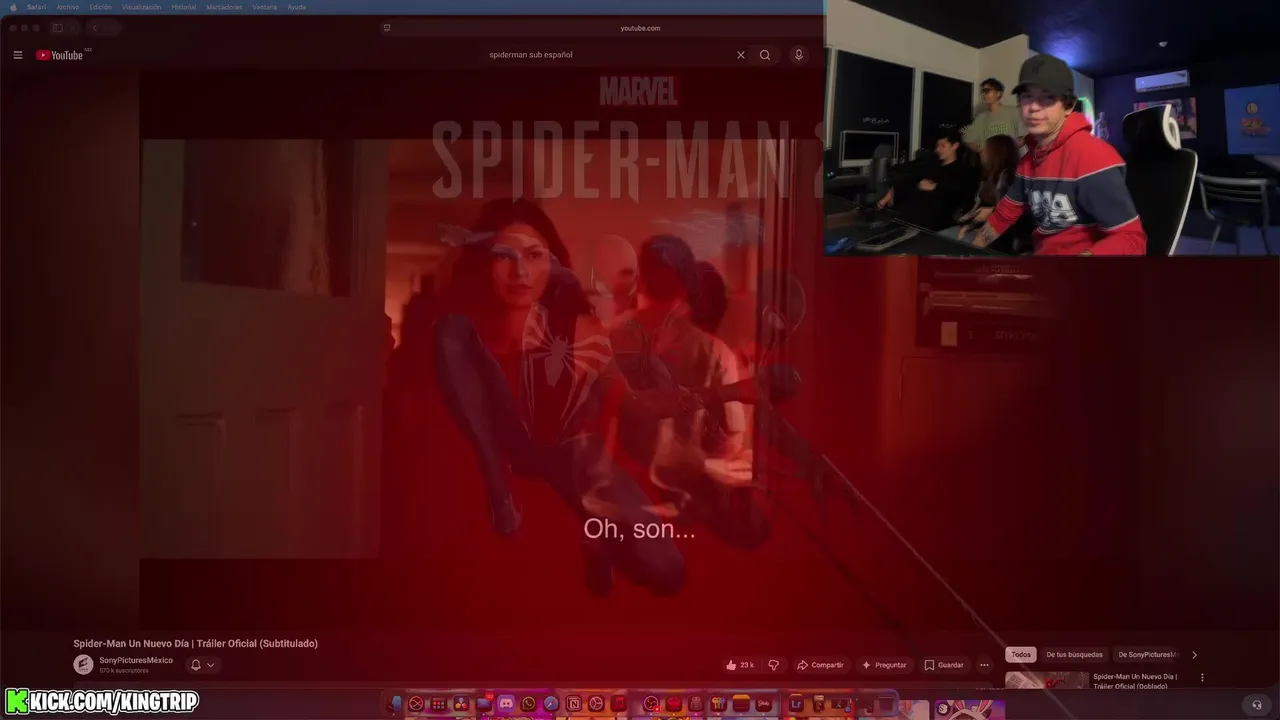Open the SonyPicturesMéxico channel avatar
The image size is (1280, 720).
[83, 665]
